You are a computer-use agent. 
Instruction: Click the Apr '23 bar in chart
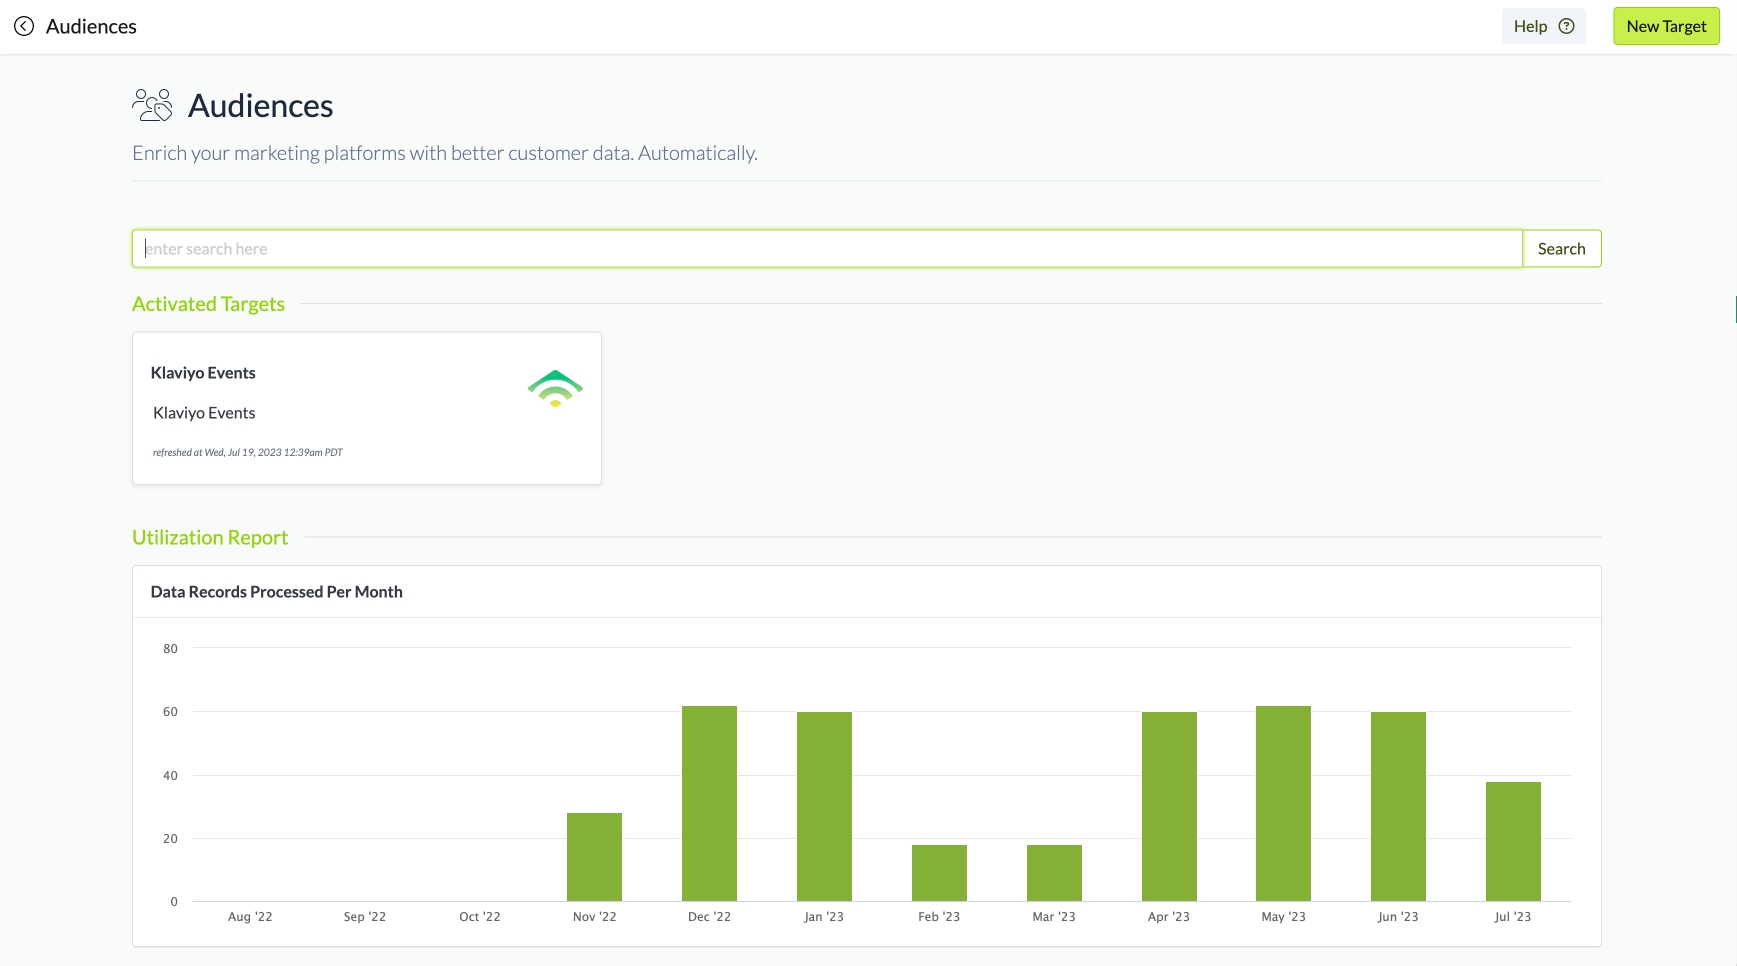tap(1168, 806)
